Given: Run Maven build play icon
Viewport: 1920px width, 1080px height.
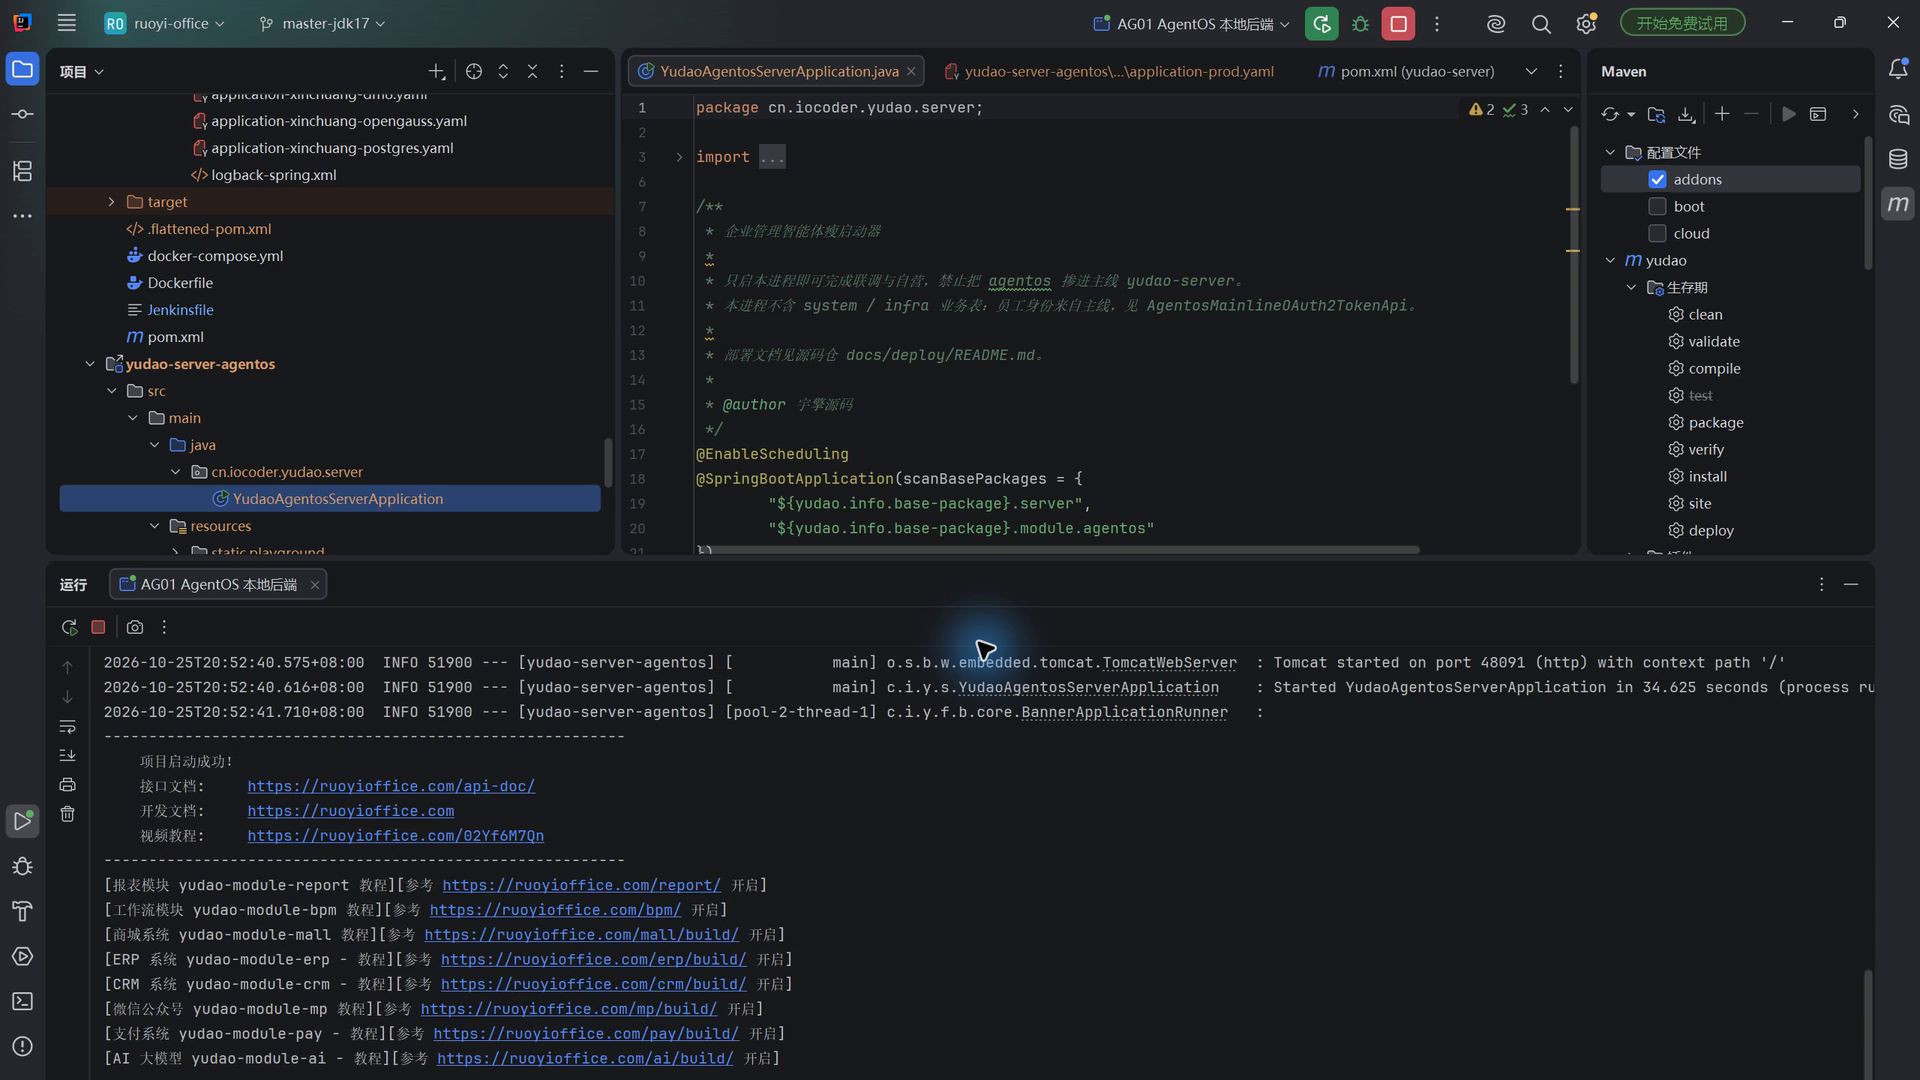Looking at the screenshot, I should [1789, 114].
